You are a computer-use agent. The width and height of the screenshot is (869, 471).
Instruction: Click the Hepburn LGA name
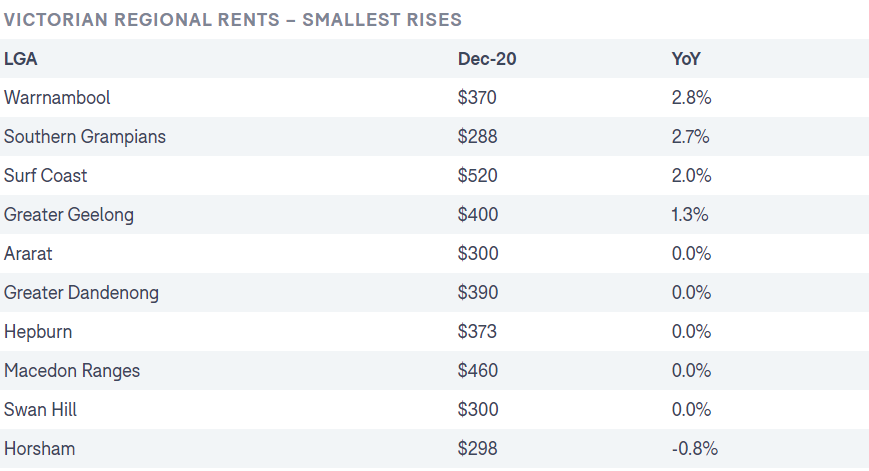[x=38, y=331]
